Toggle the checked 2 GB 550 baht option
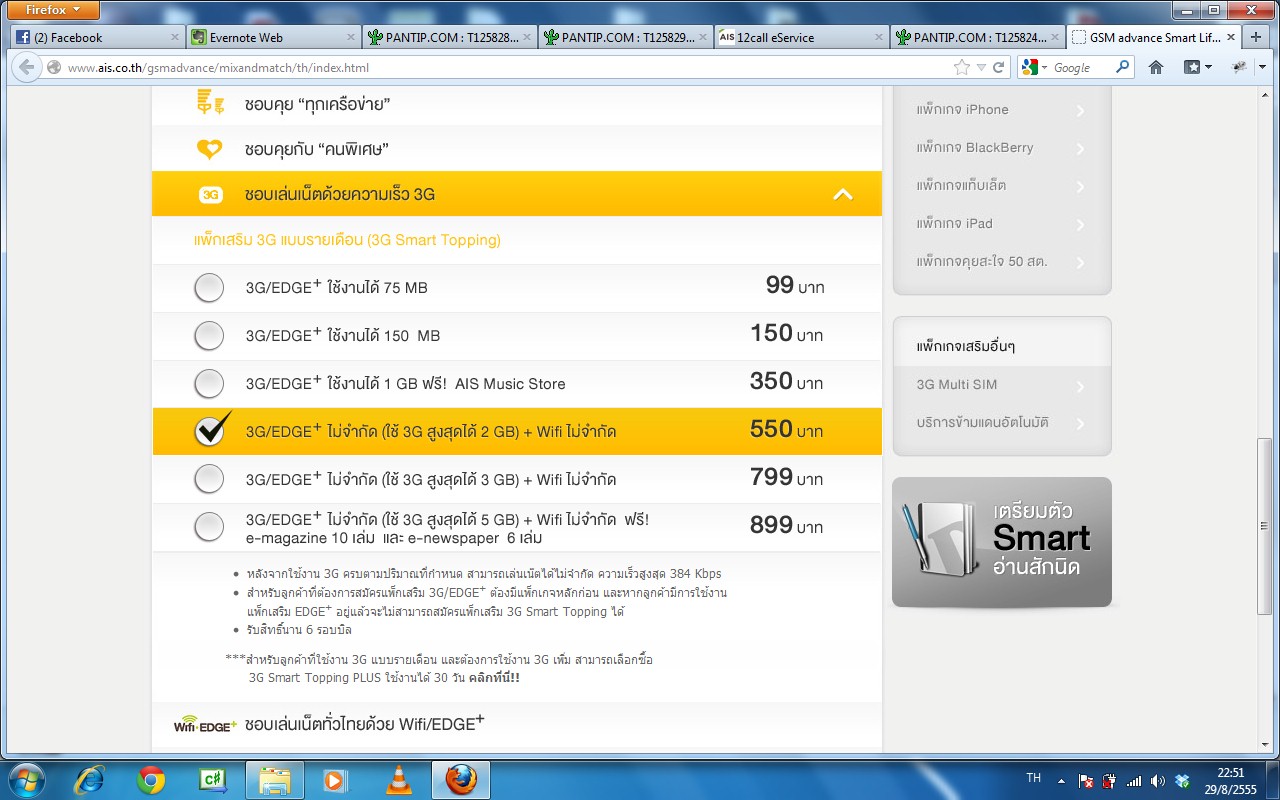This screenshot has height=800, width=1280. (211, 430)
